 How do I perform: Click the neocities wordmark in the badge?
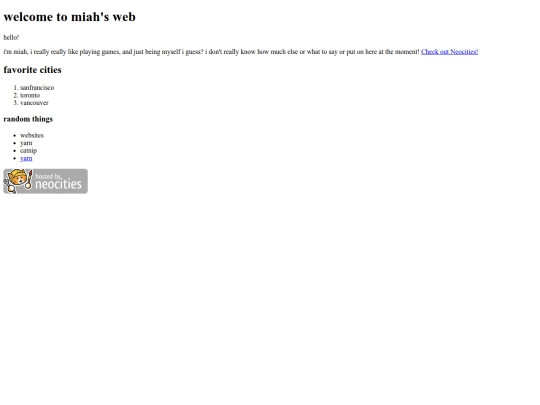(x=58, y=184)
